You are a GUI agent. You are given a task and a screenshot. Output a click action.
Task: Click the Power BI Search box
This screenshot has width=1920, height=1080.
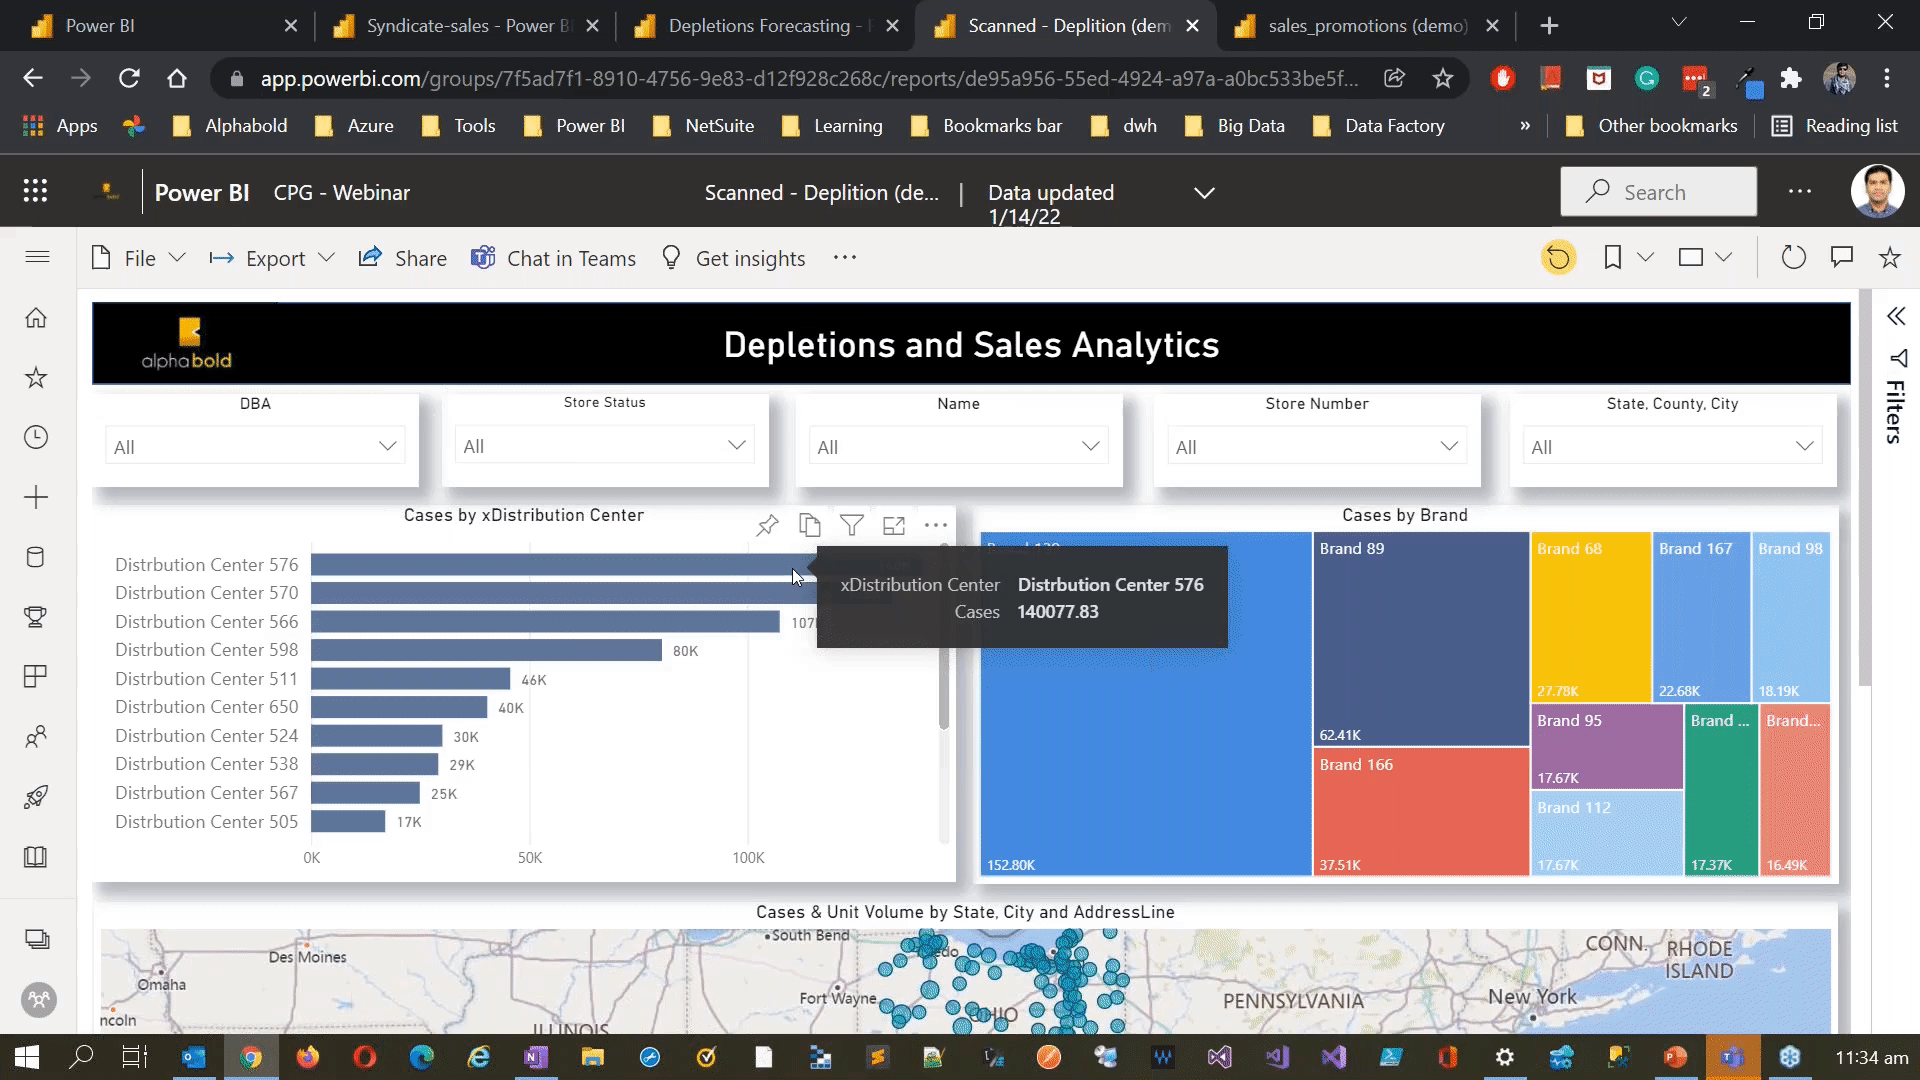pyautogui.click(x=1658, y=191)
